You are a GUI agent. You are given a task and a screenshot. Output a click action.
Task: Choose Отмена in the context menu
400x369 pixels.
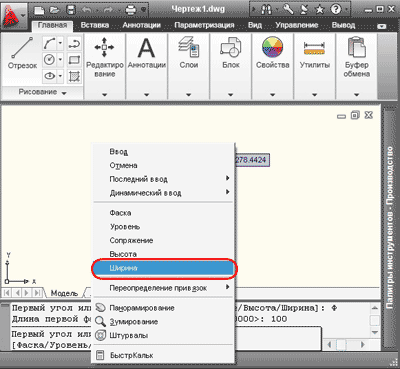163,165
